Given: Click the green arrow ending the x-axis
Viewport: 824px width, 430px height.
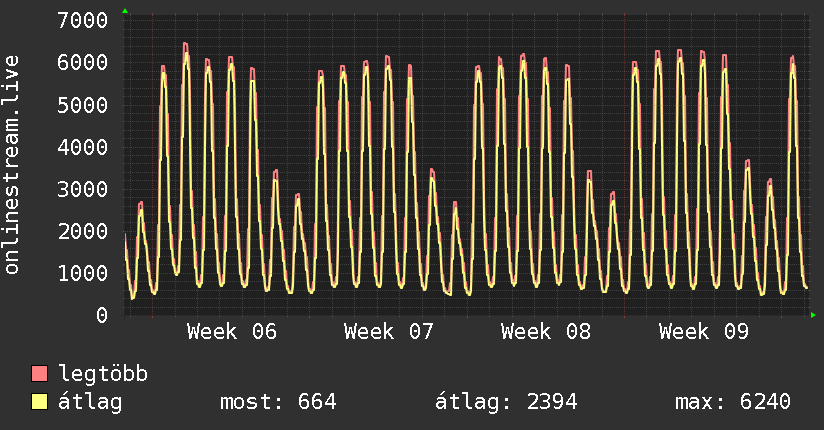Looking at the screenshot, I should pyautogui.click(x=813, y=315).
